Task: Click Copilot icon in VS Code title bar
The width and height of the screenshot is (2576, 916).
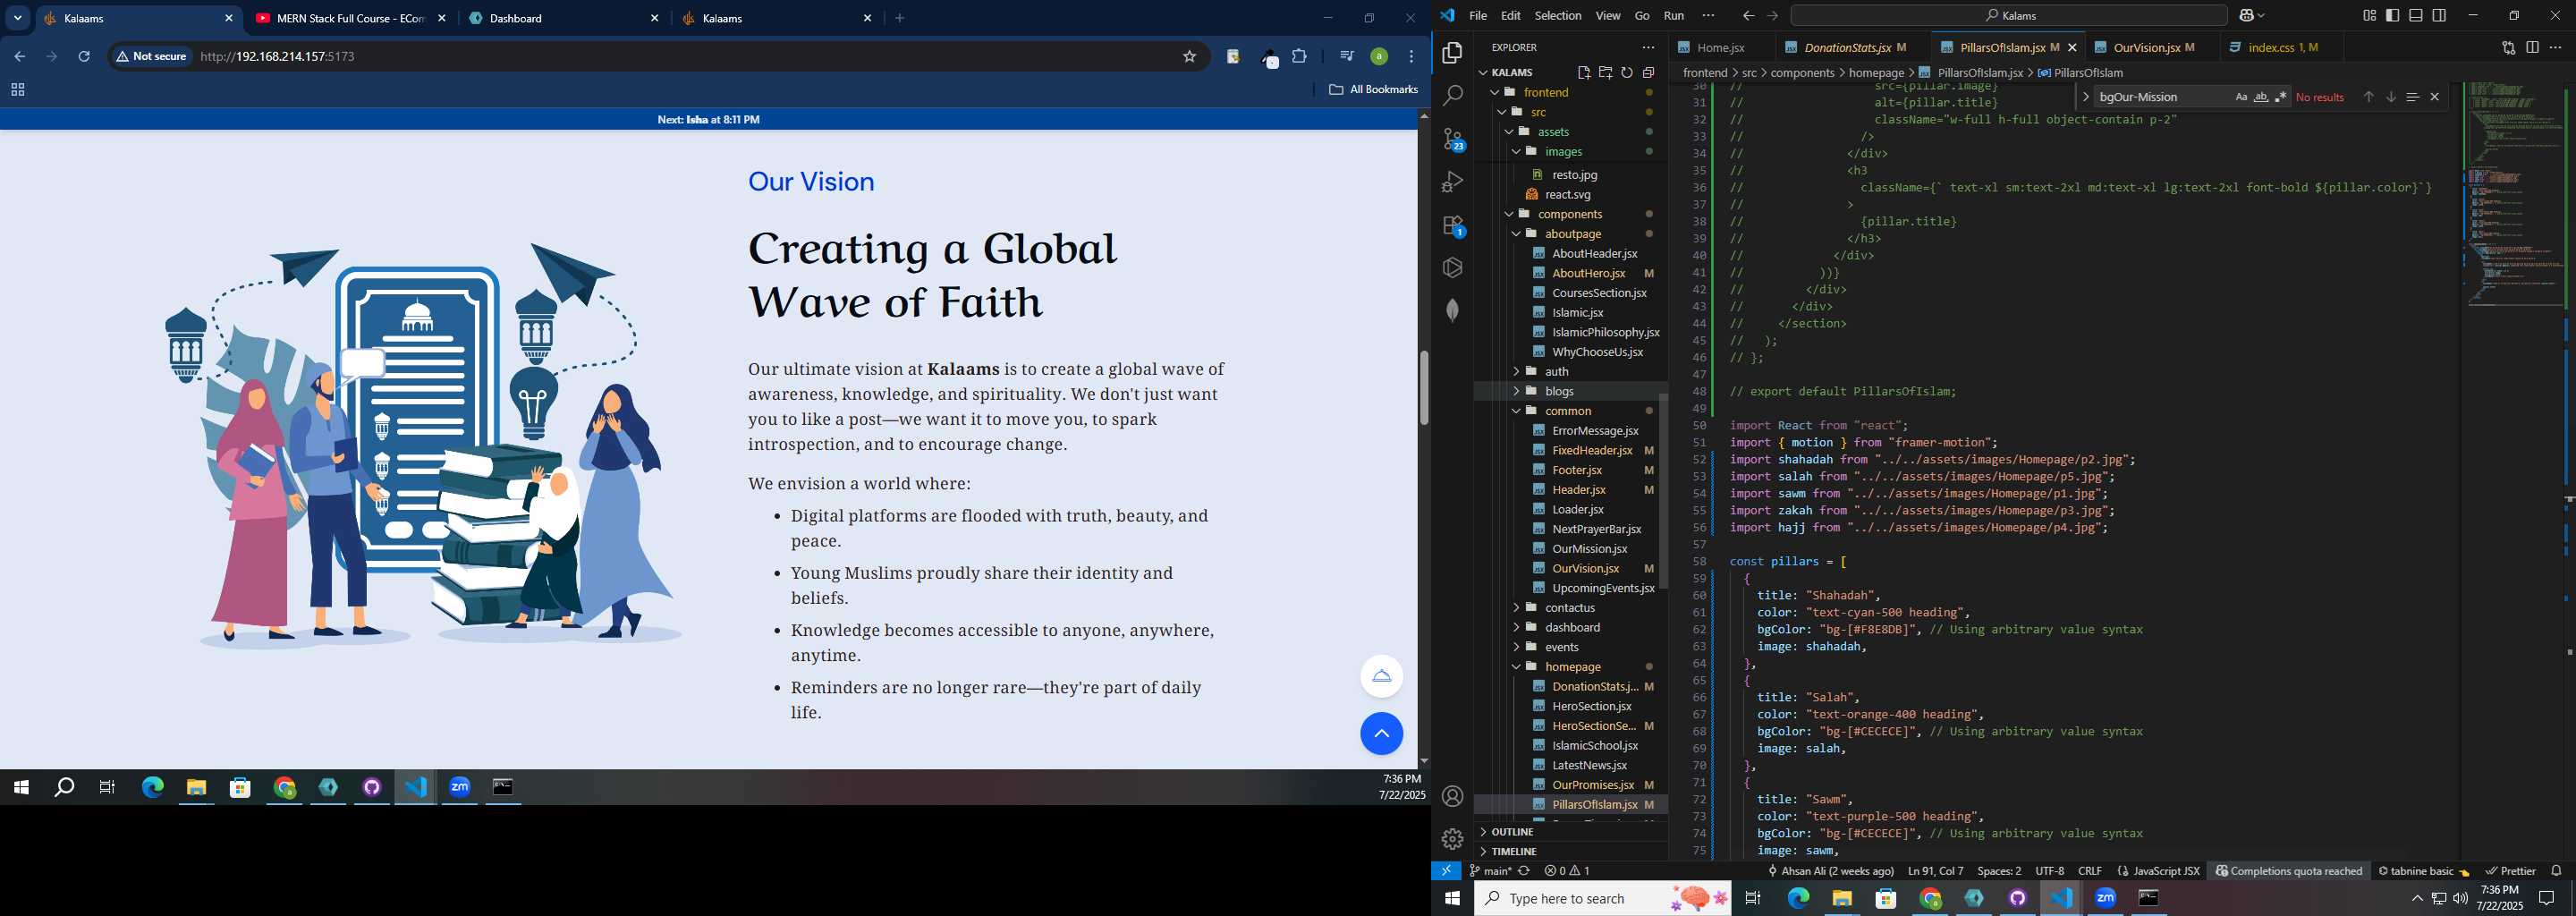Action: (2245, 15)
